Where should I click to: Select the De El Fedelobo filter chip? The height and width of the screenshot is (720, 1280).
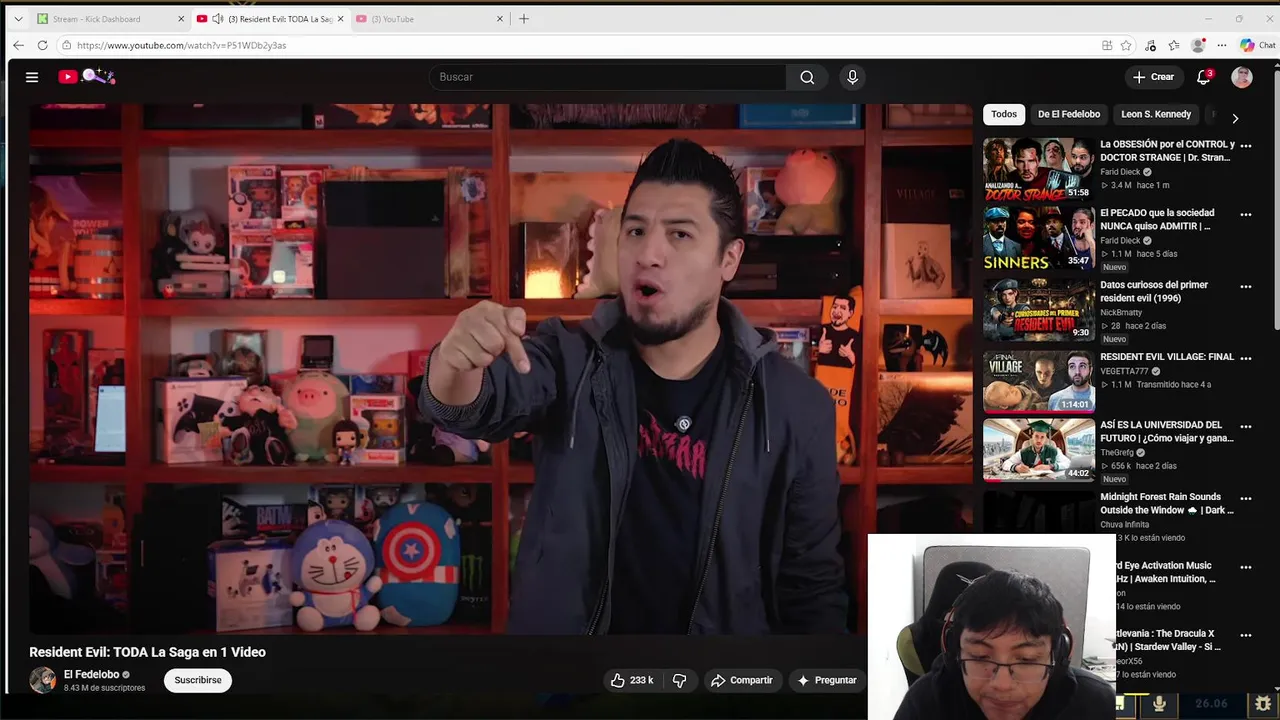1068,114
